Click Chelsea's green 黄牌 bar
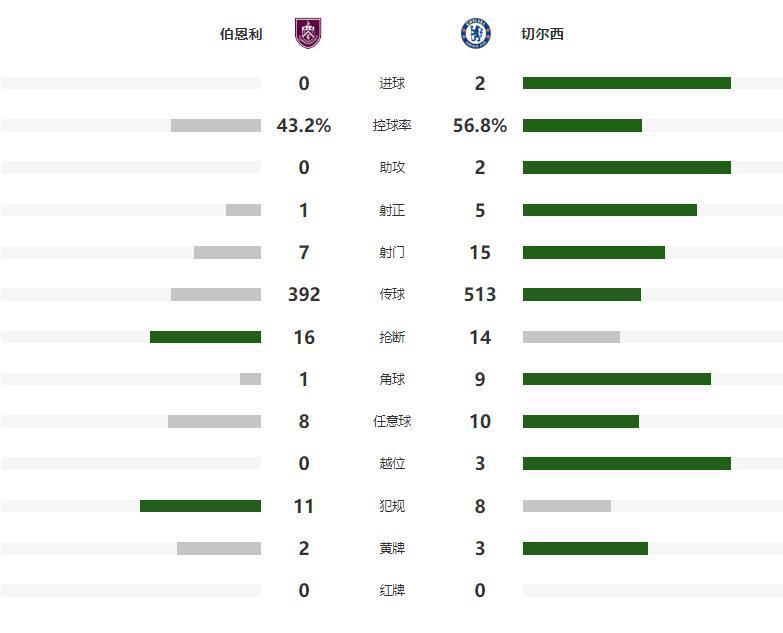The height and width of the screenshot is (633, 783). [585, 548]
